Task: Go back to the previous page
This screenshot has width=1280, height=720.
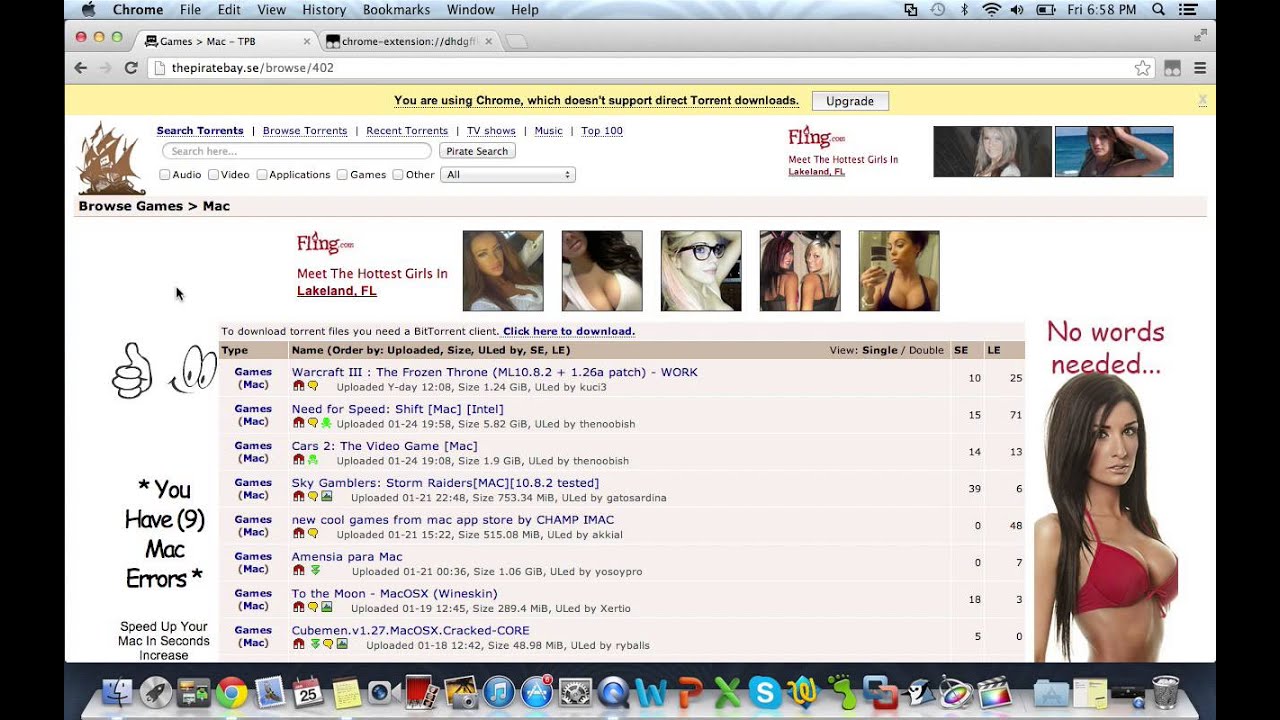Action: (81, 68)
